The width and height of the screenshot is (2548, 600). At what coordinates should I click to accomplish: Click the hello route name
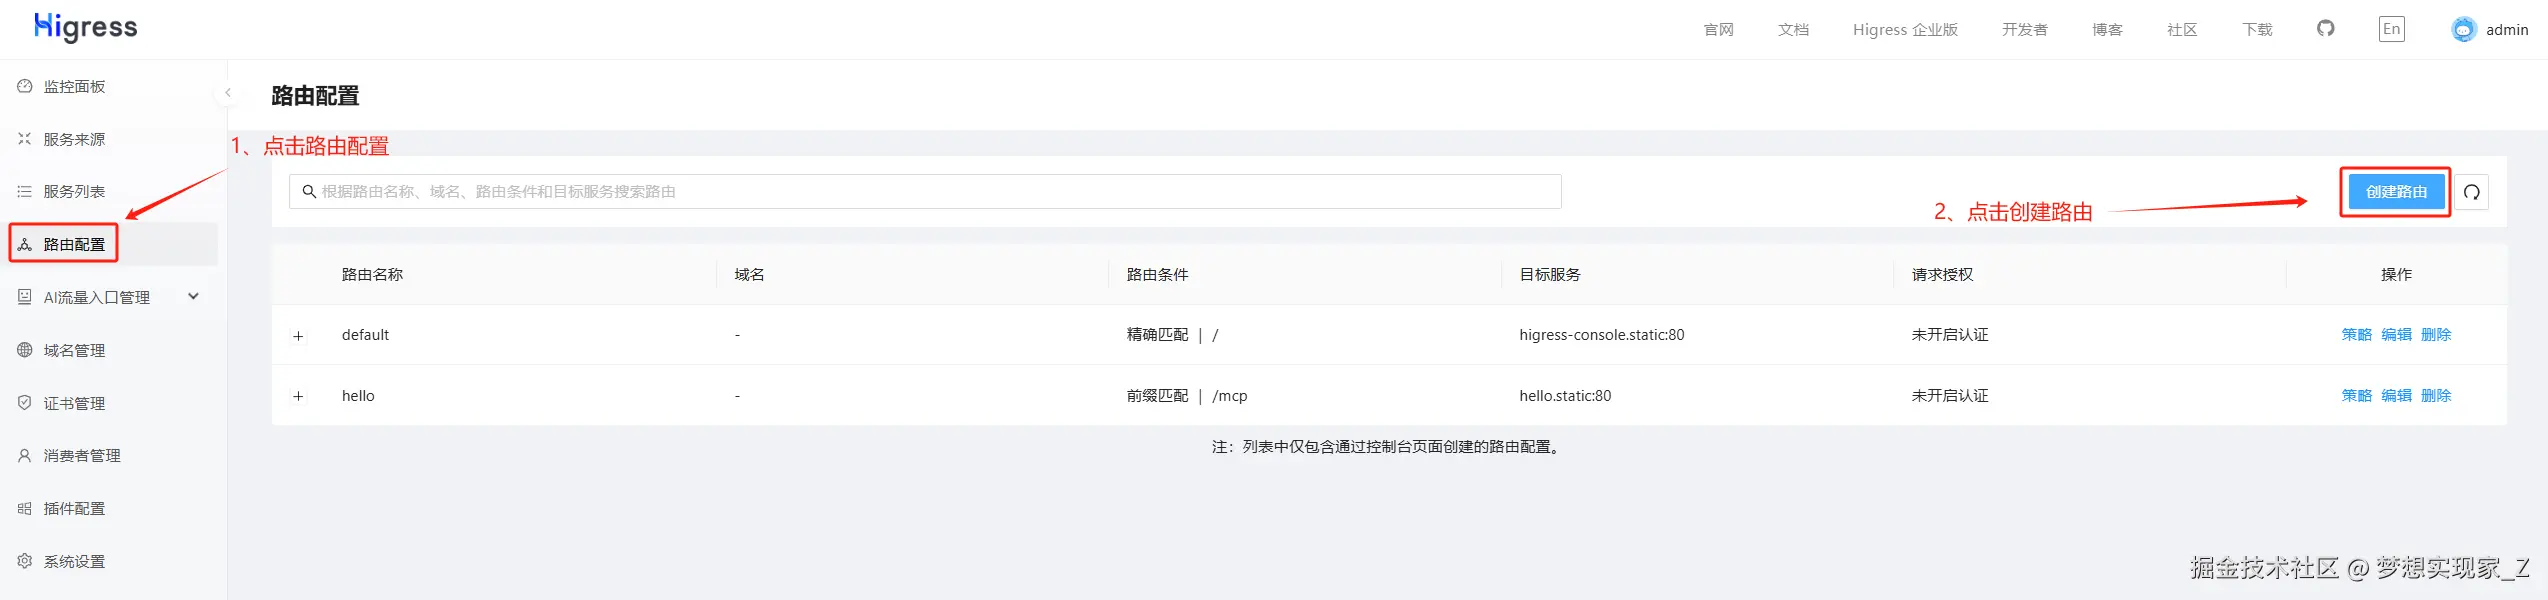tap(358, 396)
